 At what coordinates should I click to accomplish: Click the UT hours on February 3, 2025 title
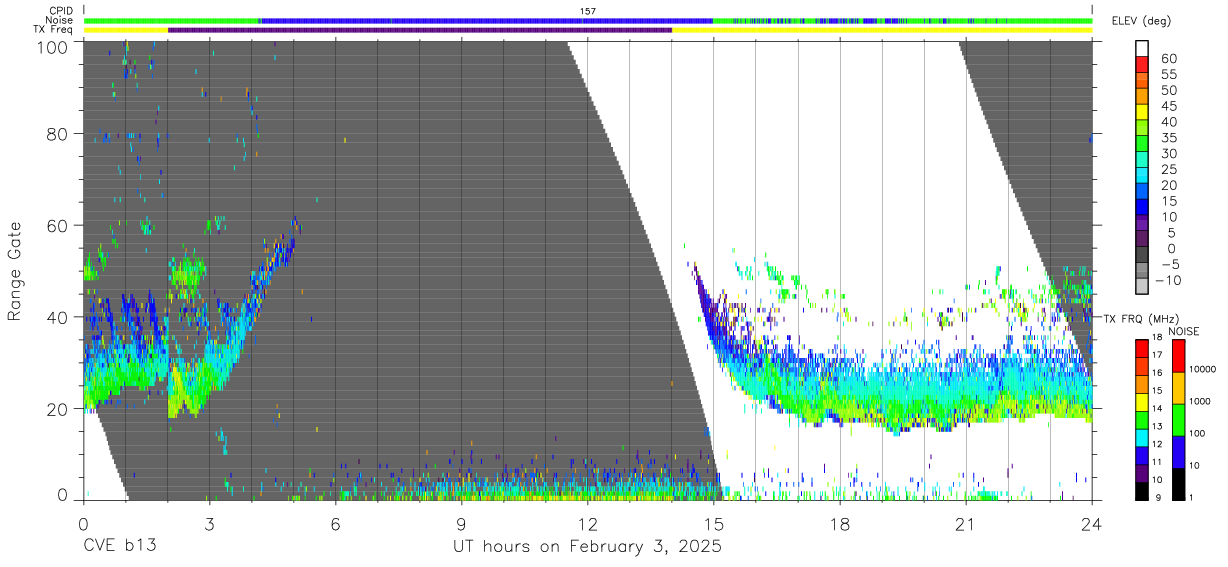(x=588, y=547)
